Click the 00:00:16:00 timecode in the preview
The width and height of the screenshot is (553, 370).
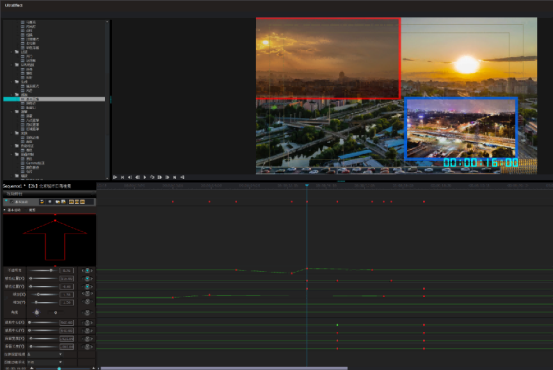click(x=480, y=163)
